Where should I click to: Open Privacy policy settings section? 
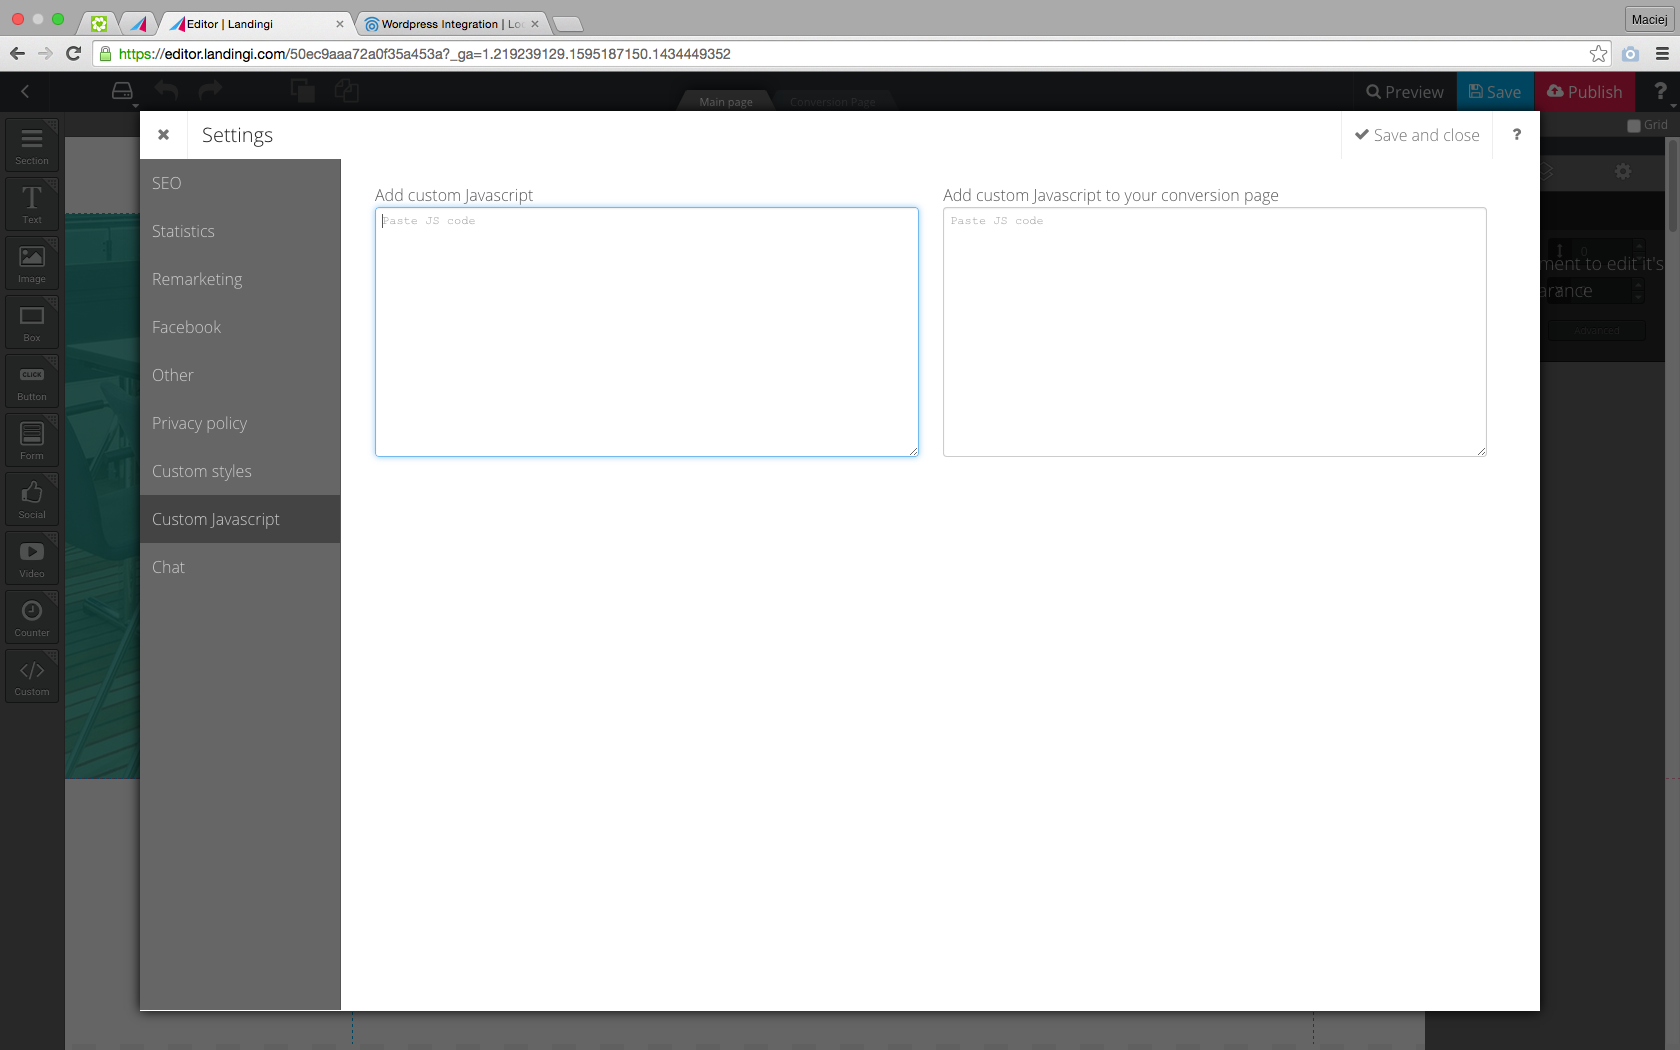(240, 423)
